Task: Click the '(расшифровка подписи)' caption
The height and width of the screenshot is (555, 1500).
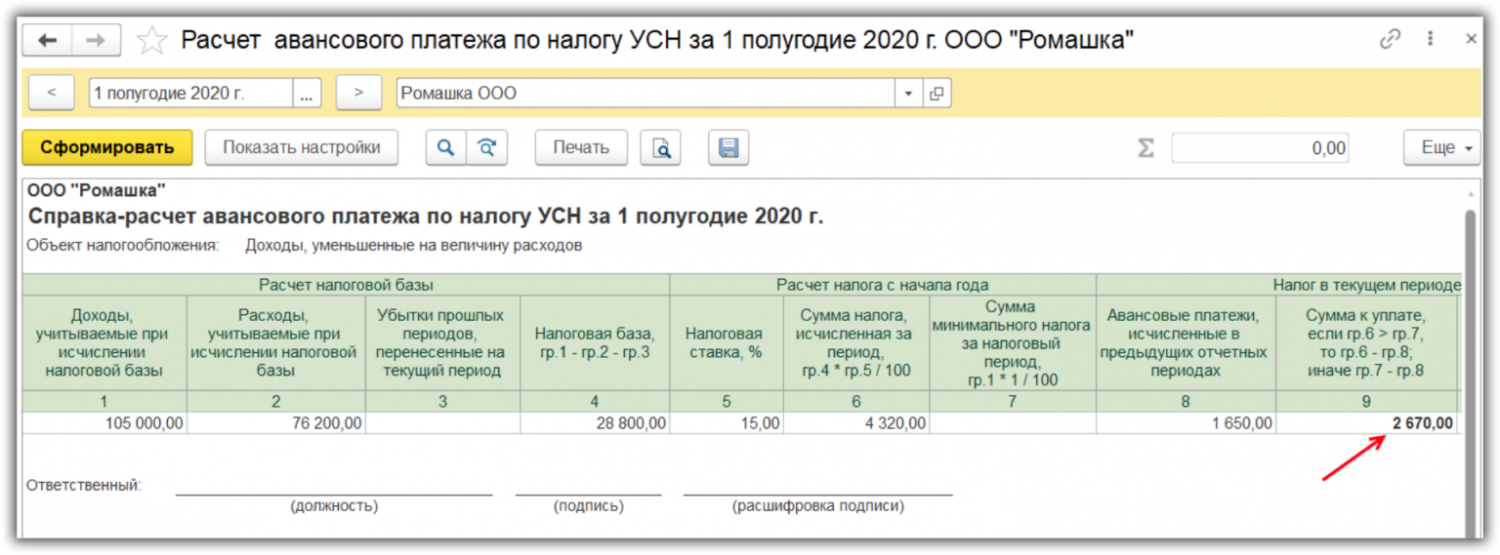Action: point(818,506)
